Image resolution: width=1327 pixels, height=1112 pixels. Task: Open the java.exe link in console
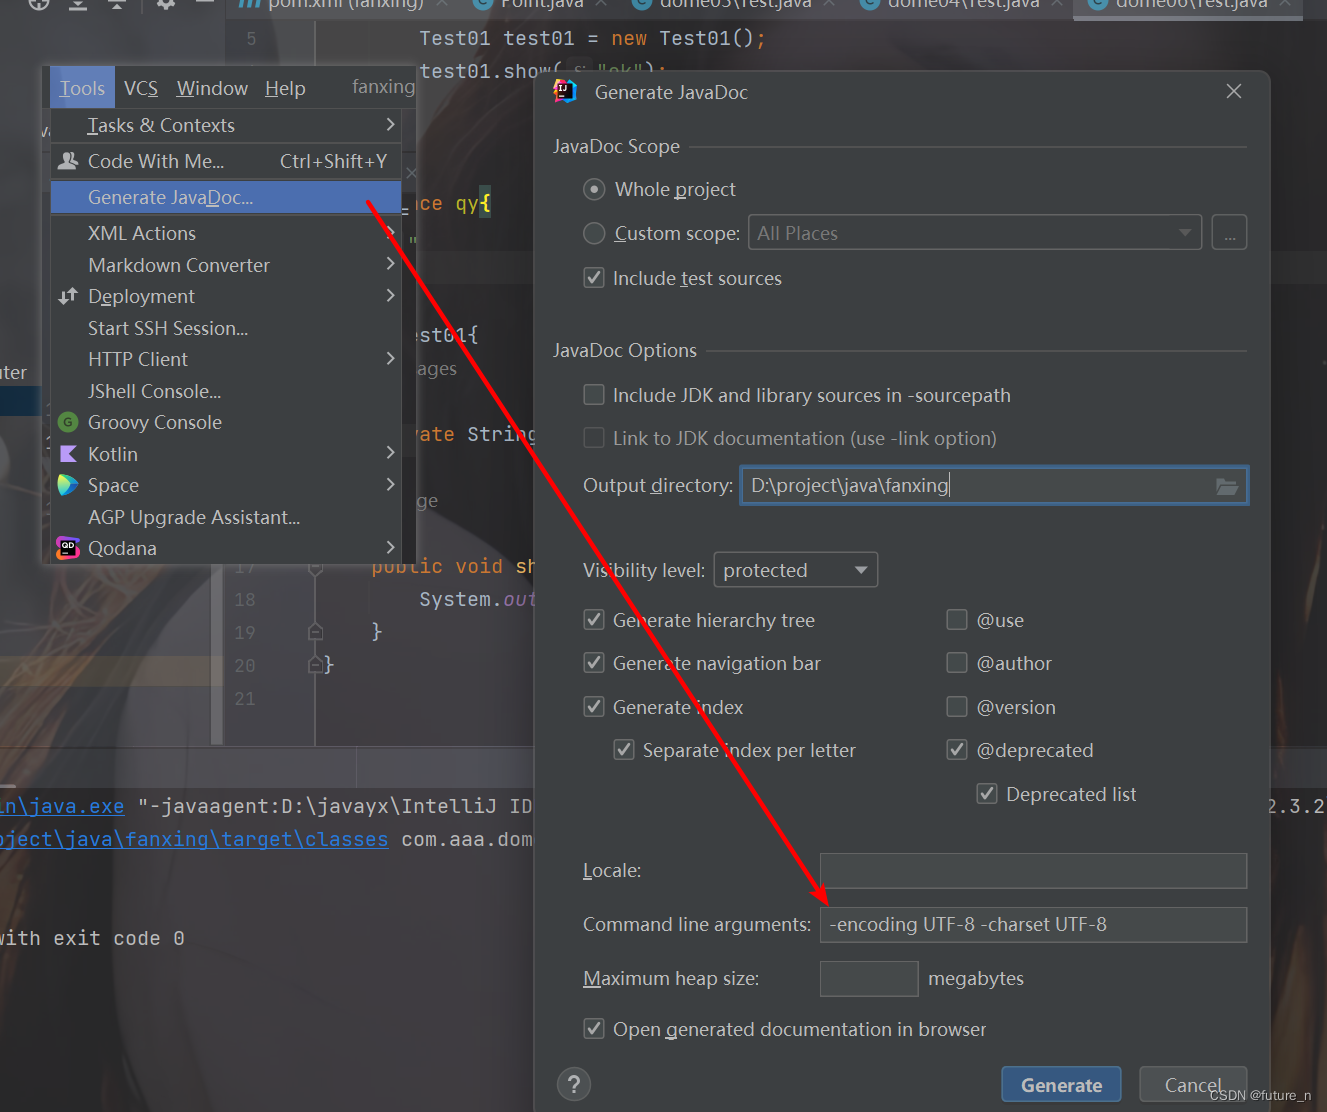(x=62, y=806)
